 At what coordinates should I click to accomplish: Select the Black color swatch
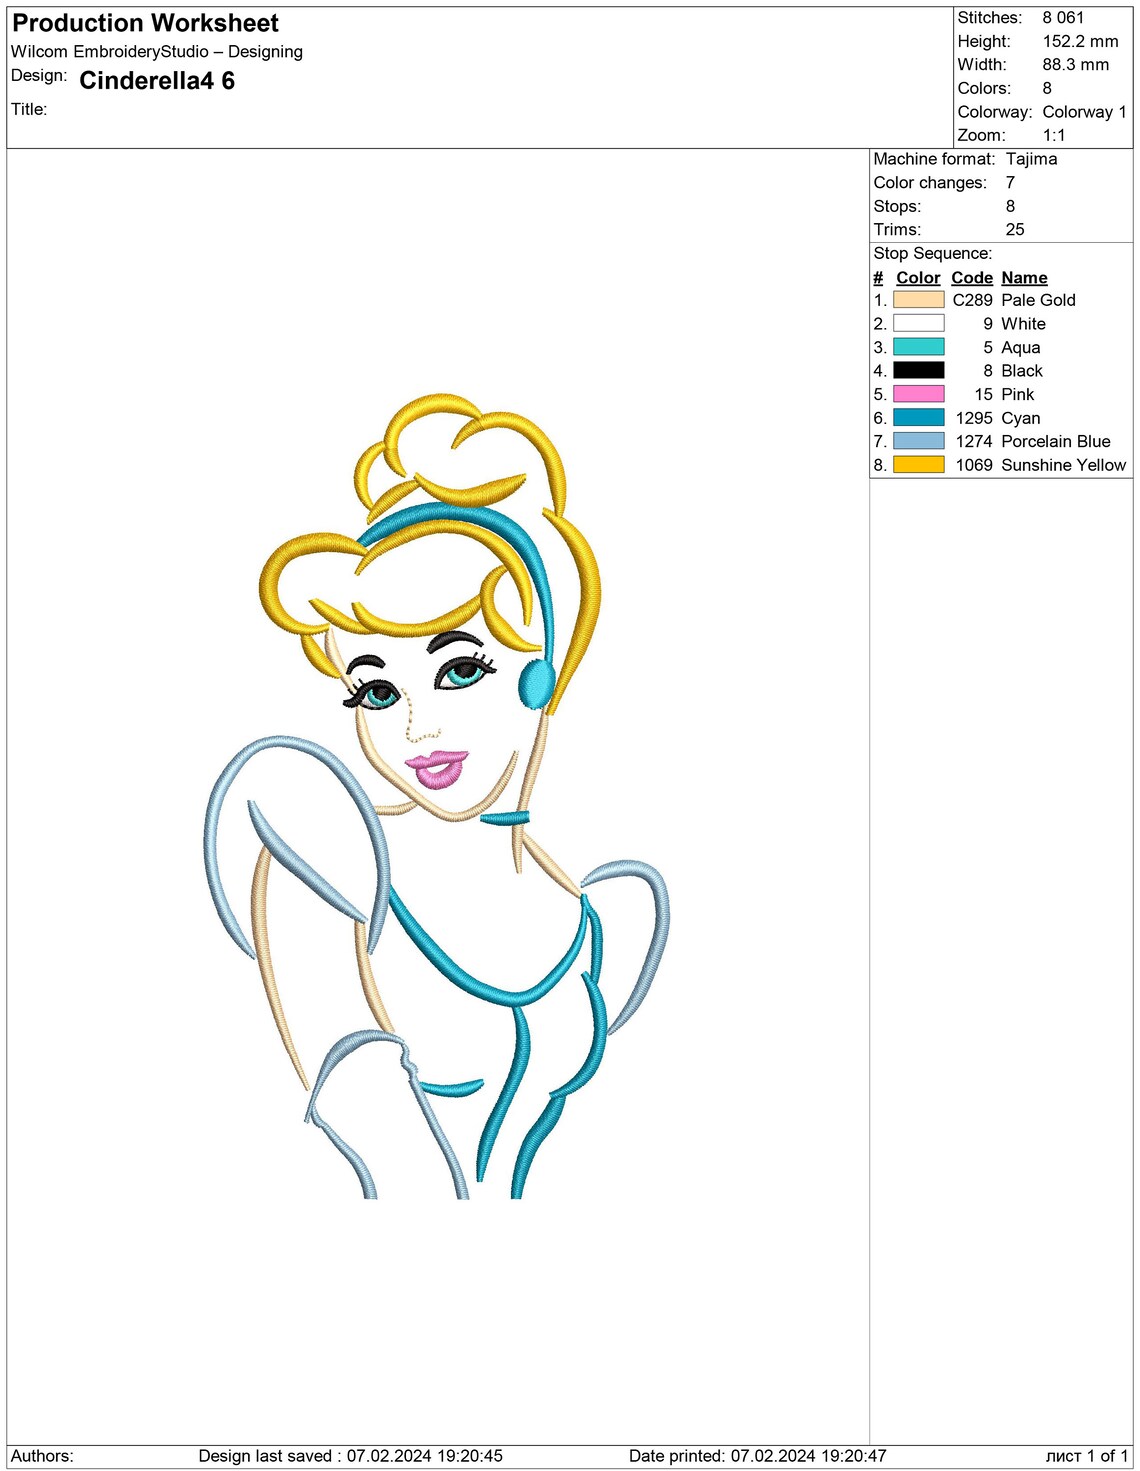tap(916, 371)
